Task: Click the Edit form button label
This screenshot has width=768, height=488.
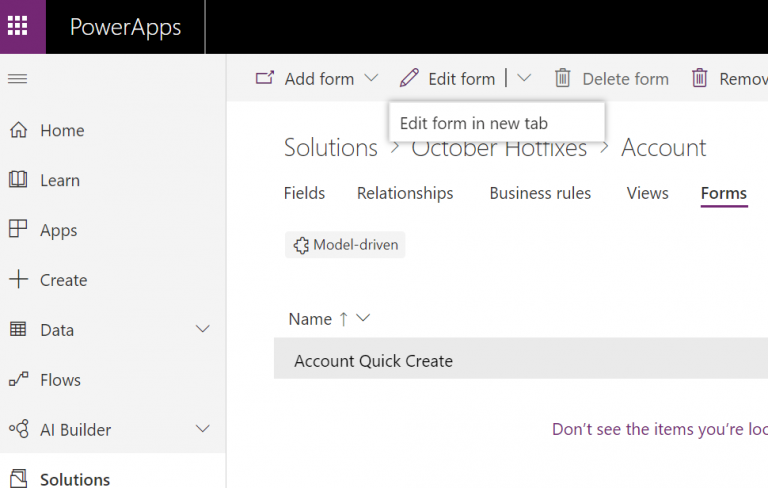Action: pyautogui.click(x=461, y=79)
